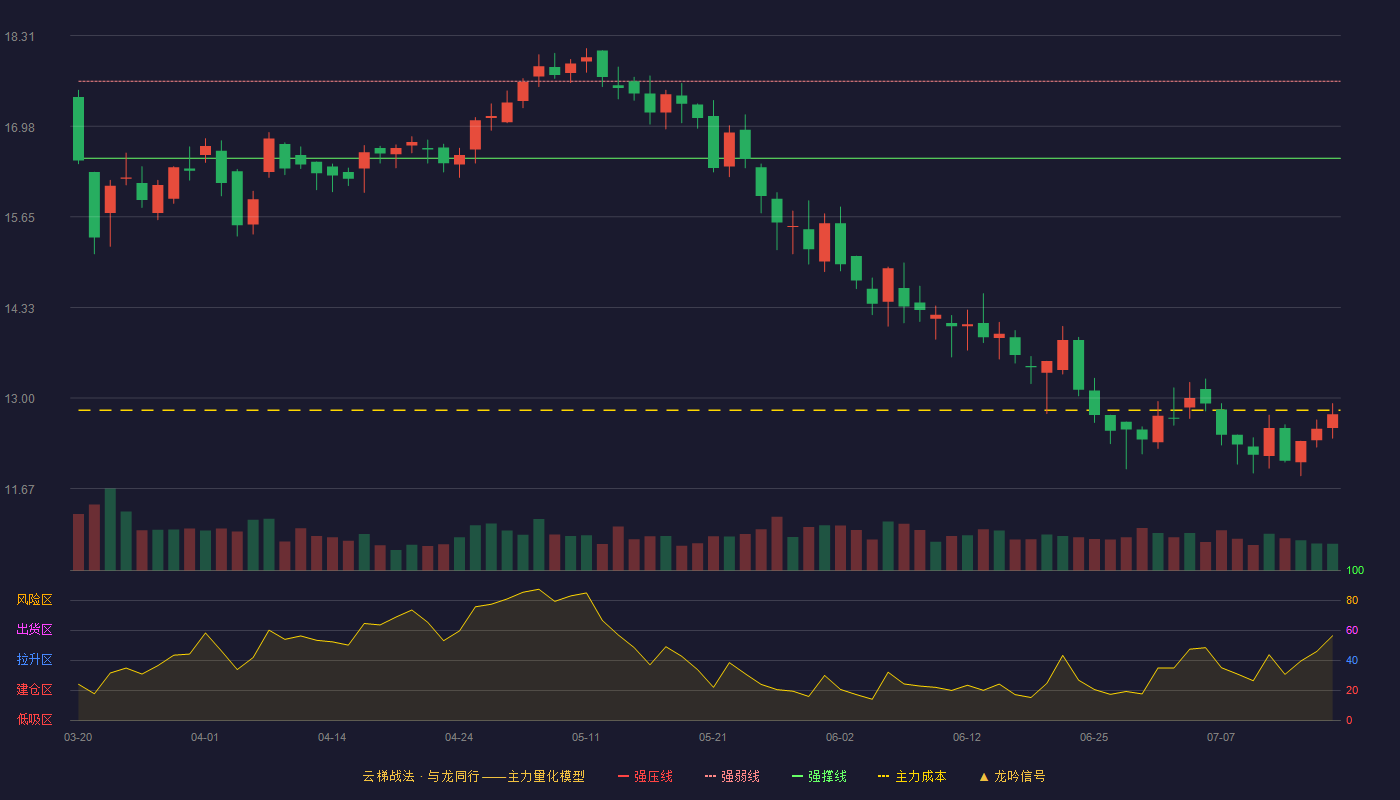Click the 18.31 price axis label

pyautogui.click(x=19, y=37)
